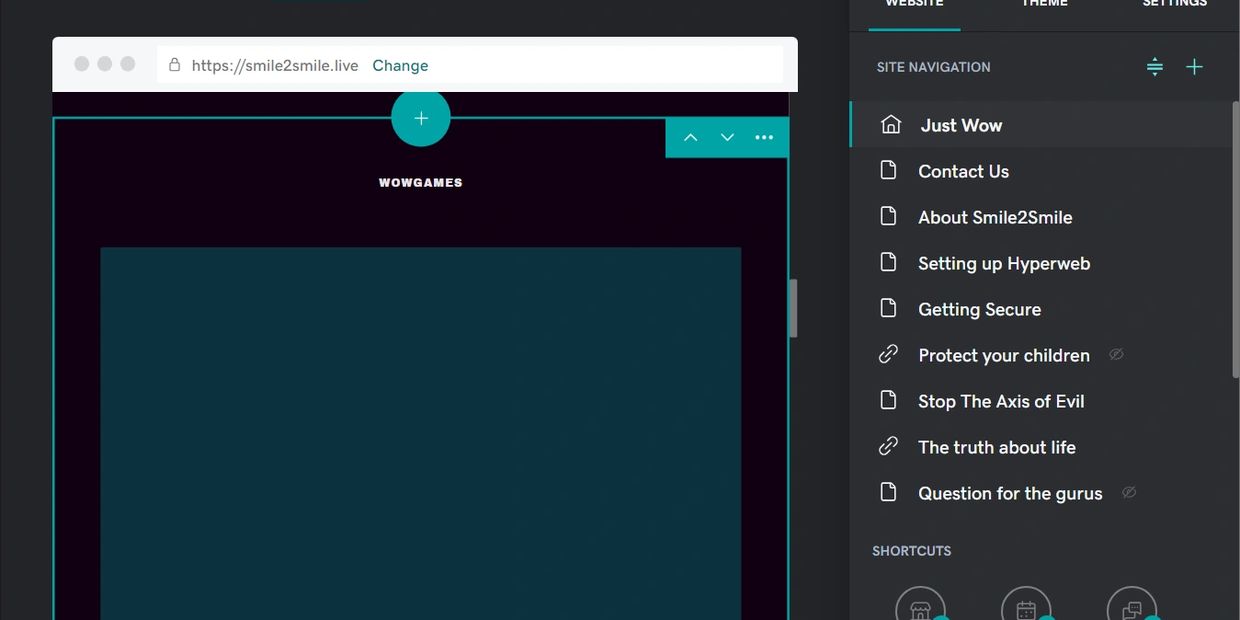This screenshot has height=620, width=1240.
Task: Open the chat messaging shortcut icon
Action: [1132, 606]
